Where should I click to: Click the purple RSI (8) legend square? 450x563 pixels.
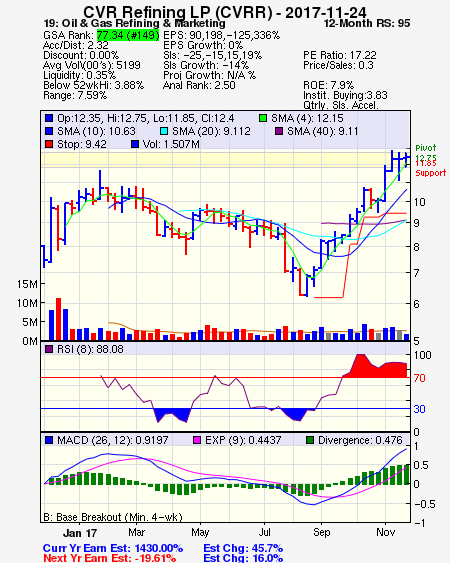[49, 349]
